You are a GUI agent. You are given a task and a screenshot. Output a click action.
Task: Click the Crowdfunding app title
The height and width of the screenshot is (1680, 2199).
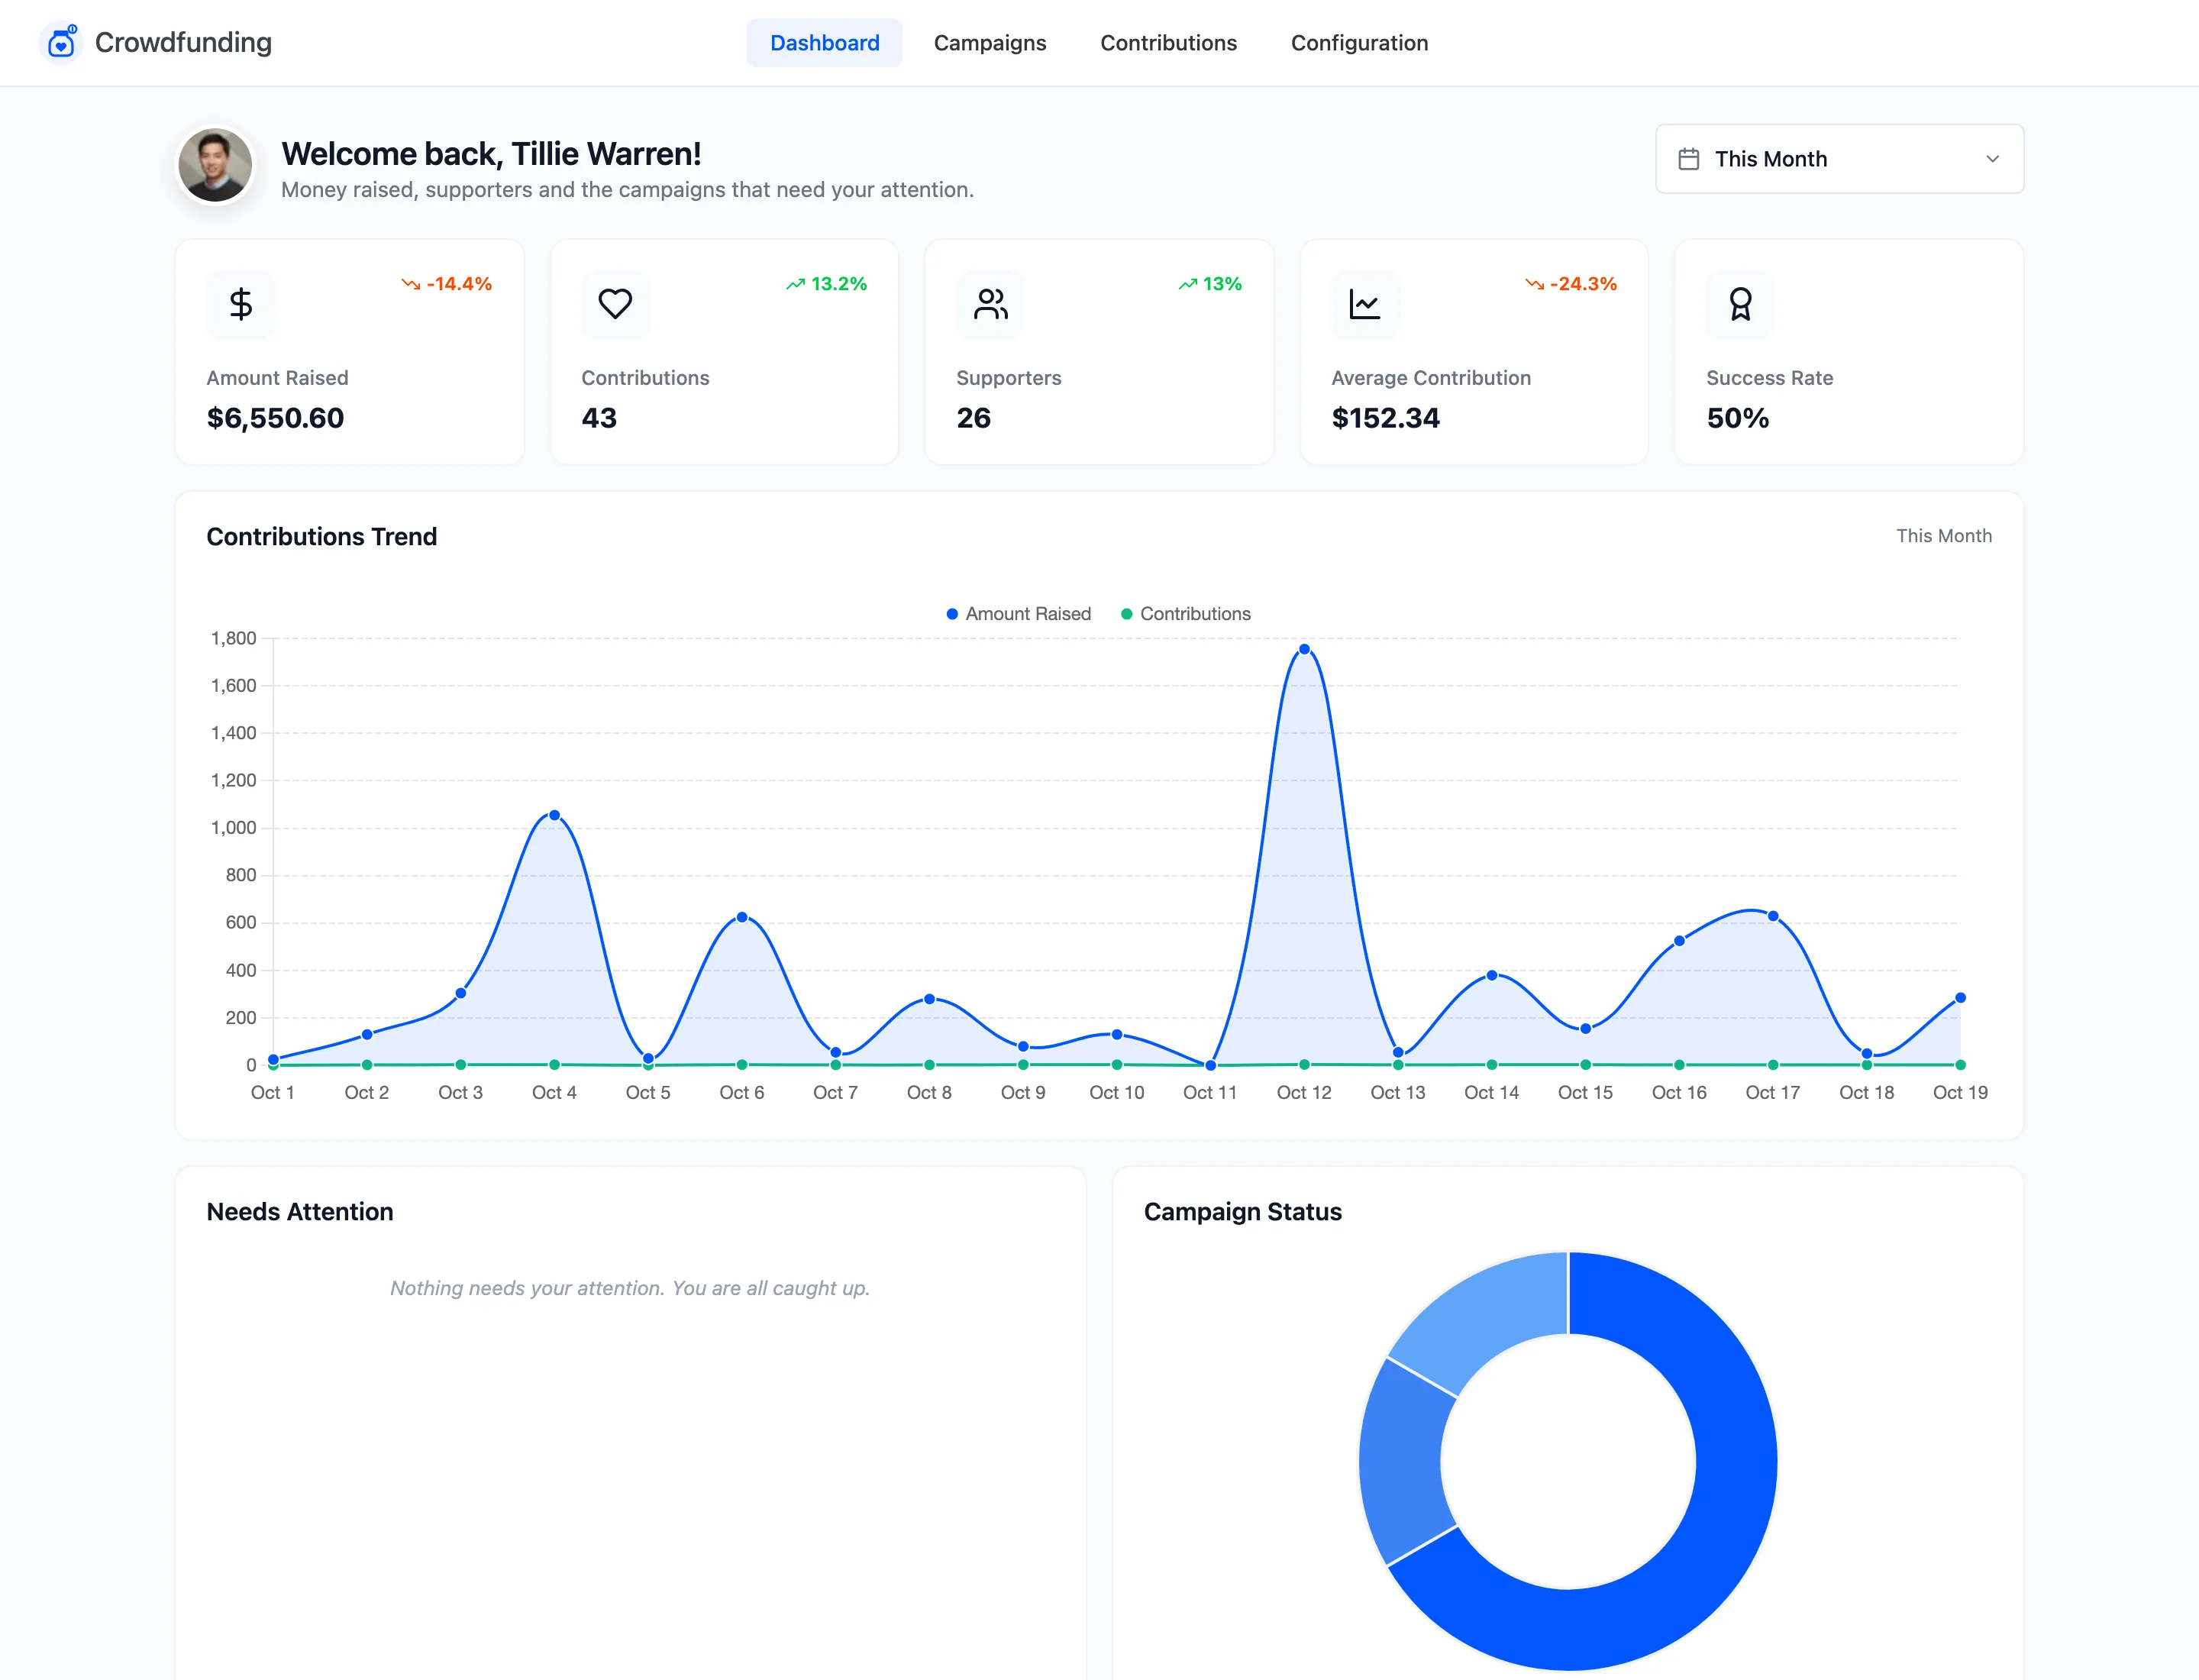point(183,42)
